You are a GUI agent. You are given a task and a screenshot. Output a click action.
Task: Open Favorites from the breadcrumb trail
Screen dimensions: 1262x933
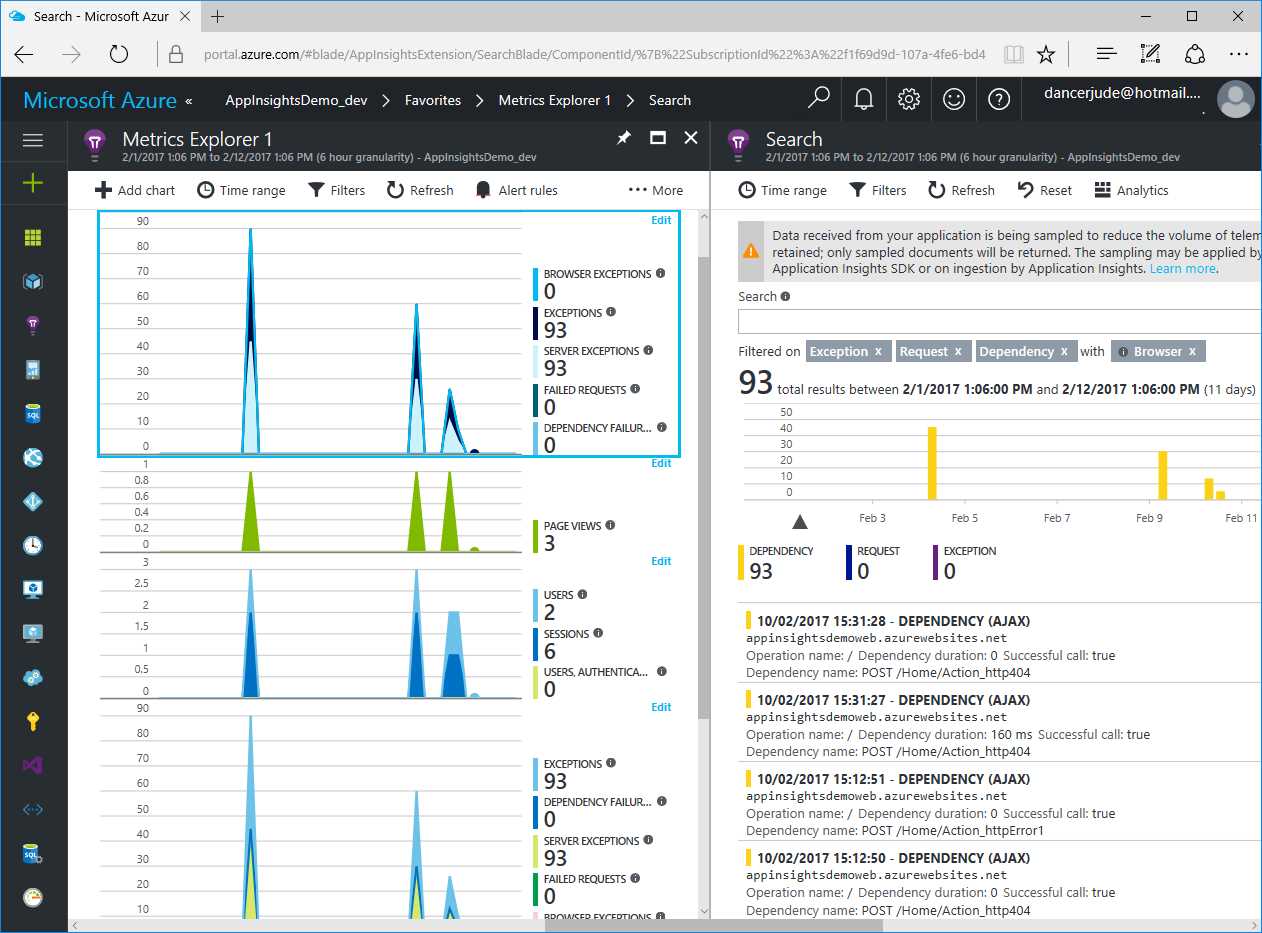tap(433, 100)
